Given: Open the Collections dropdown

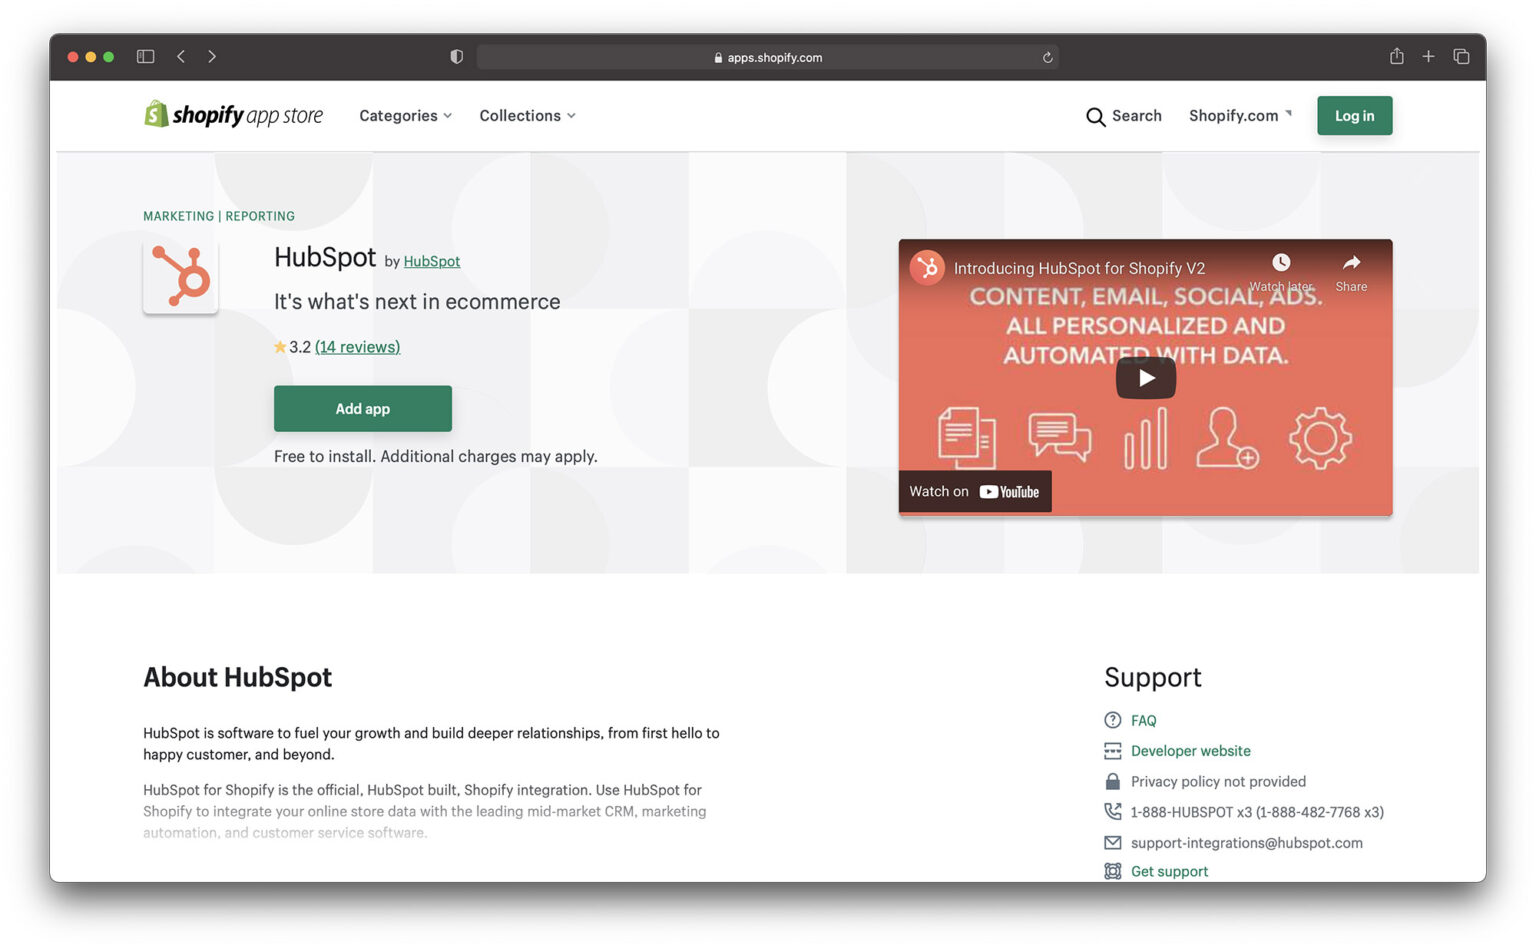Looking at the screenshot, I should pos(527,116).
